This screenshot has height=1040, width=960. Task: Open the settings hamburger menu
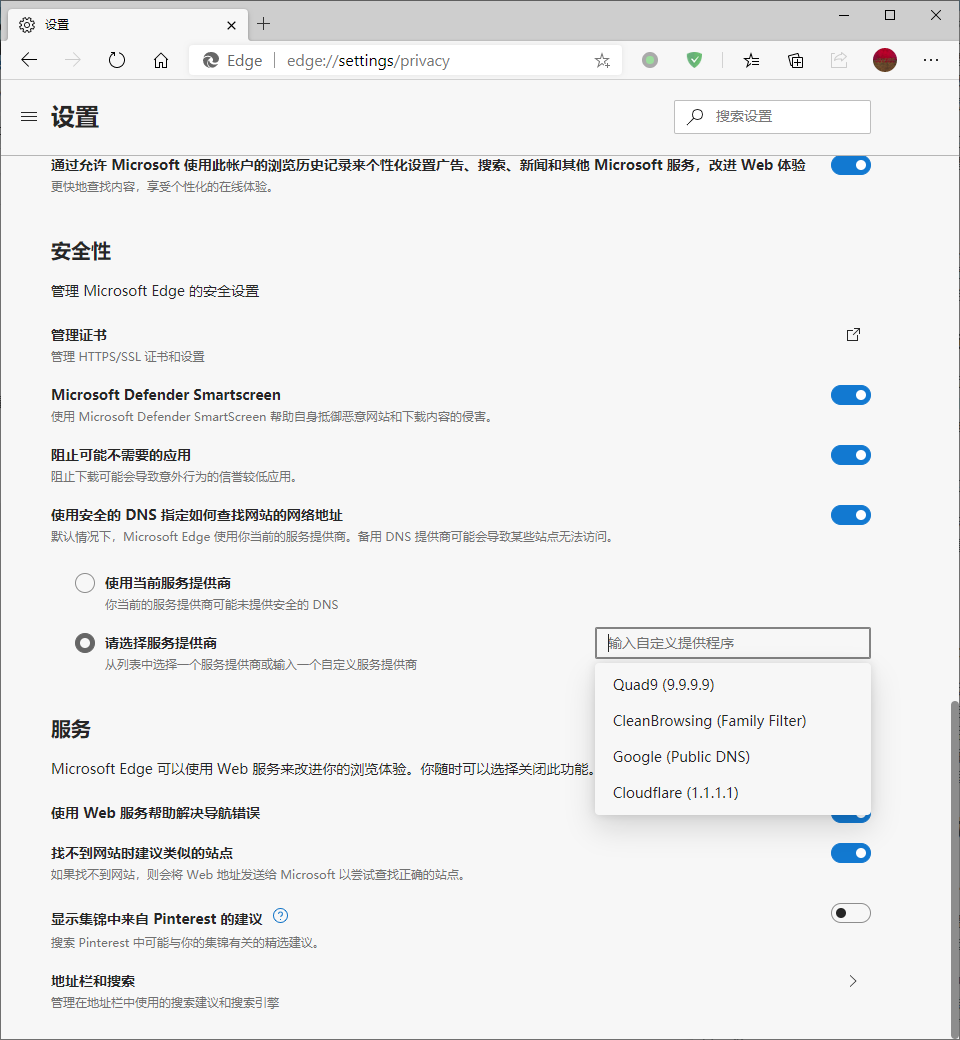(29, 117)
